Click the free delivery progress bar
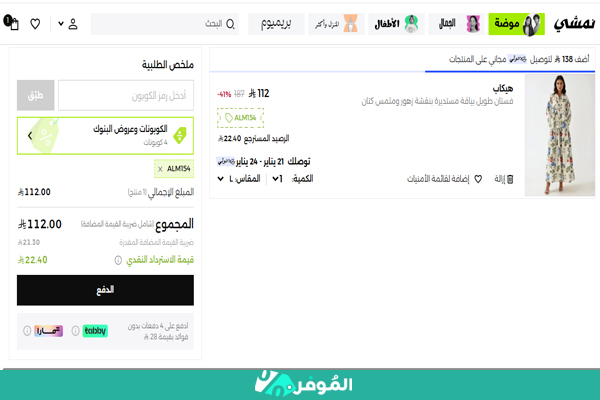The width and height of the screenshot is (600, 400). [x=402, y=72]
